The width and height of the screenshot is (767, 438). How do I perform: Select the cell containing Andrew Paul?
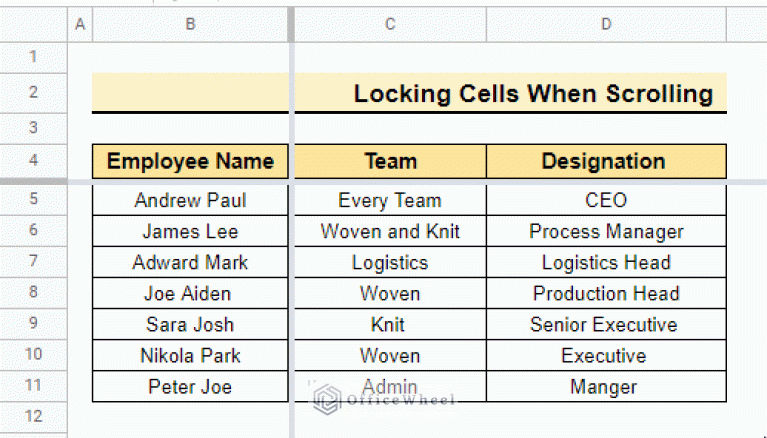[190, 200]
